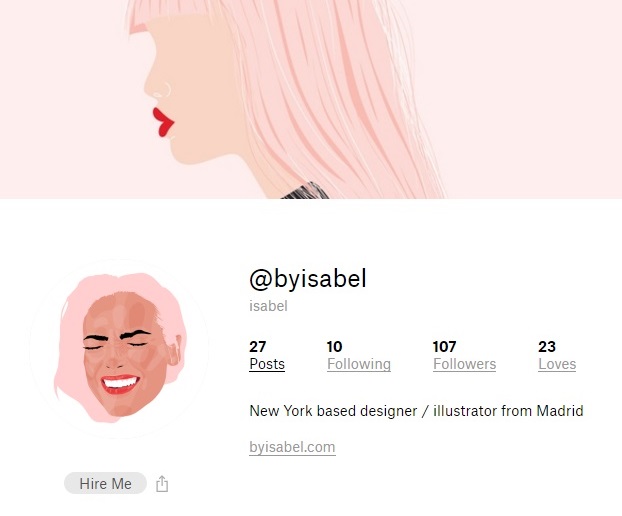Click the word Madrid in the bio
The height and width of the screenshot is (516, 622).
coord(560,411)
